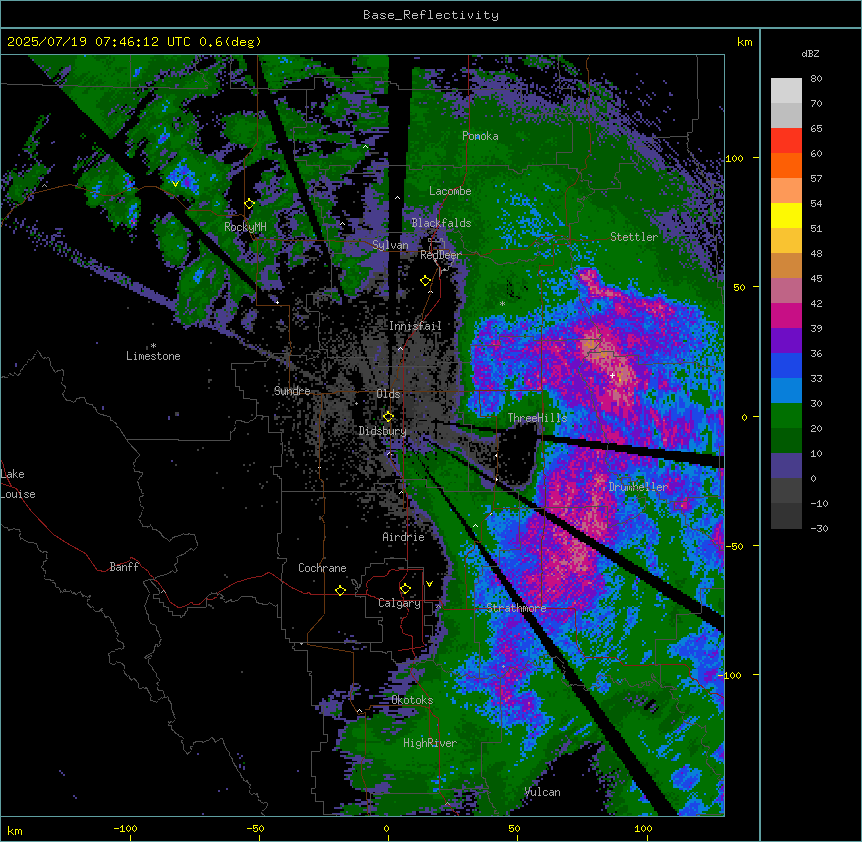Click the Cochrane town label

coord(322,568)
